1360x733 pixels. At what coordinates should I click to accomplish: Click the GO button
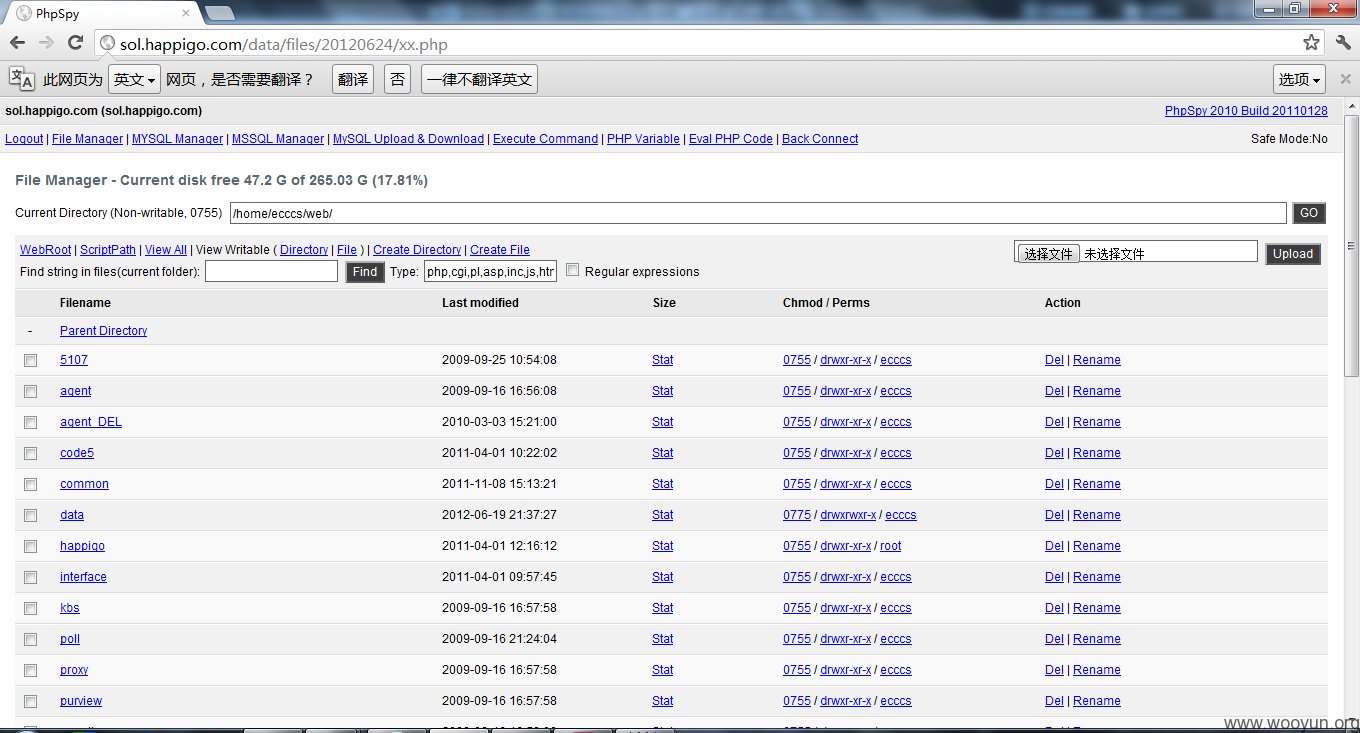point(1309,213)
